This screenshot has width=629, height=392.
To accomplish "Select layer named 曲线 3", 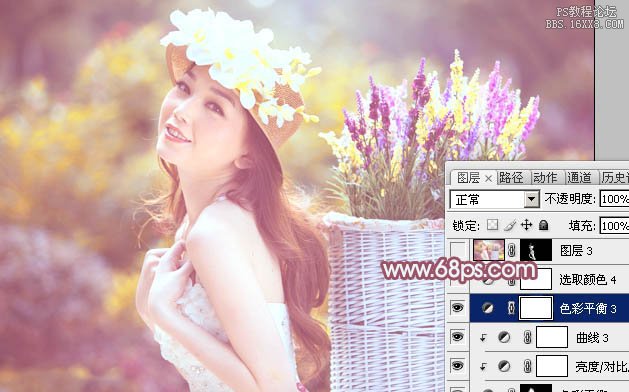I will [x=592, y=338].
